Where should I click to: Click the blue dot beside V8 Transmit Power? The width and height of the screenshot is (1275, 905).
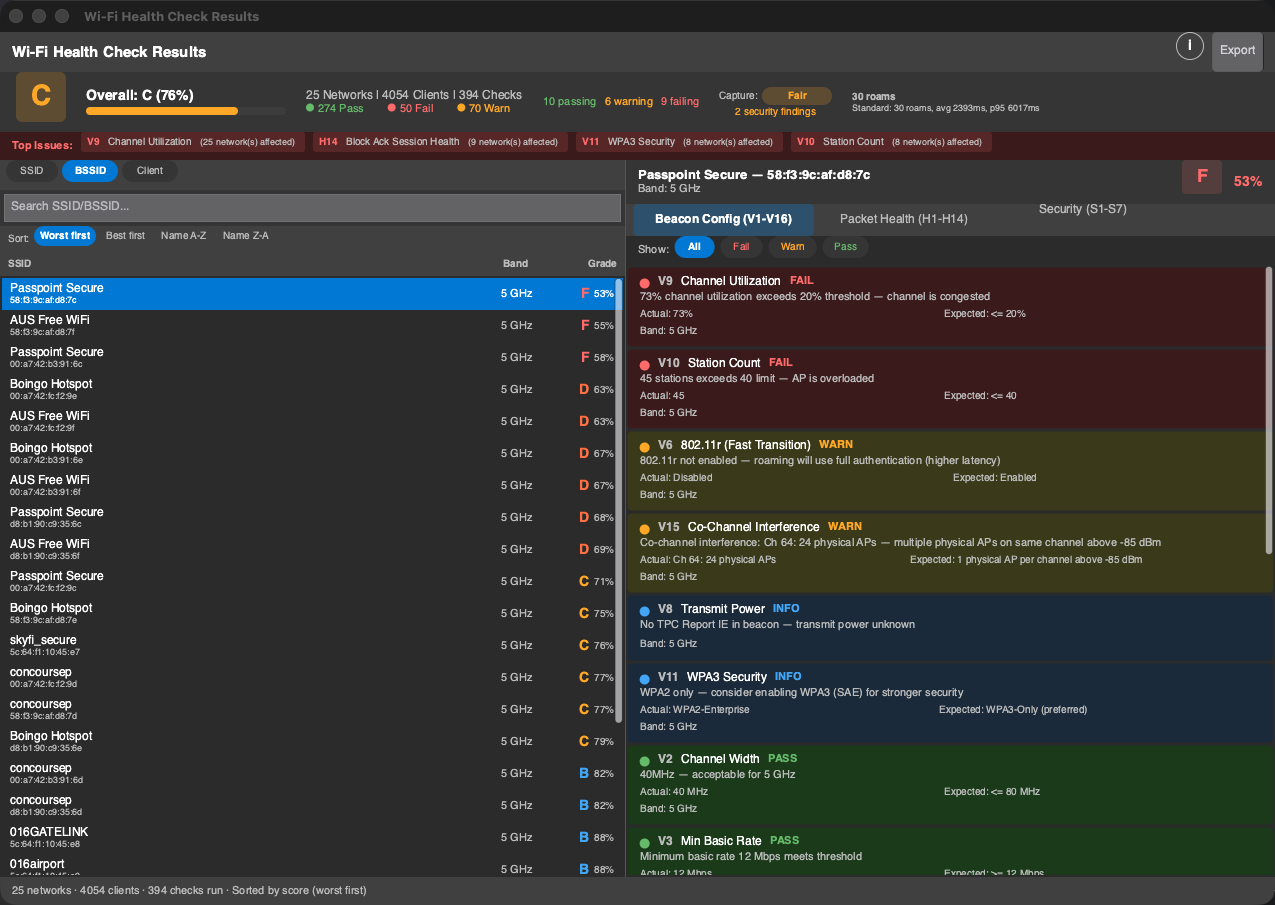click(645, 610)
